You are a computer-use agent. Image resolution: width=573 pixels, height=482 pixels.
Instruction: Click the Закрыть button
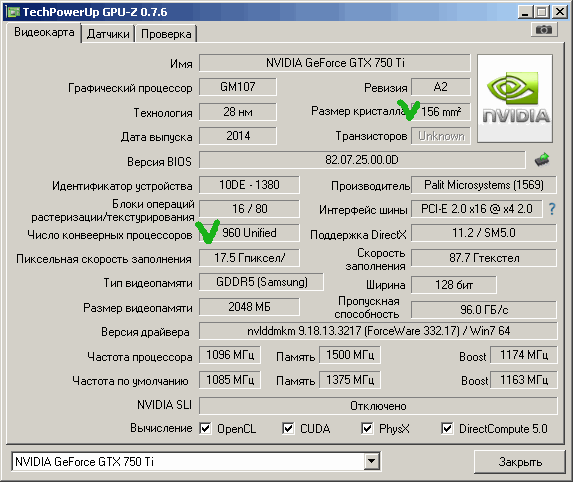pos(520,462)
